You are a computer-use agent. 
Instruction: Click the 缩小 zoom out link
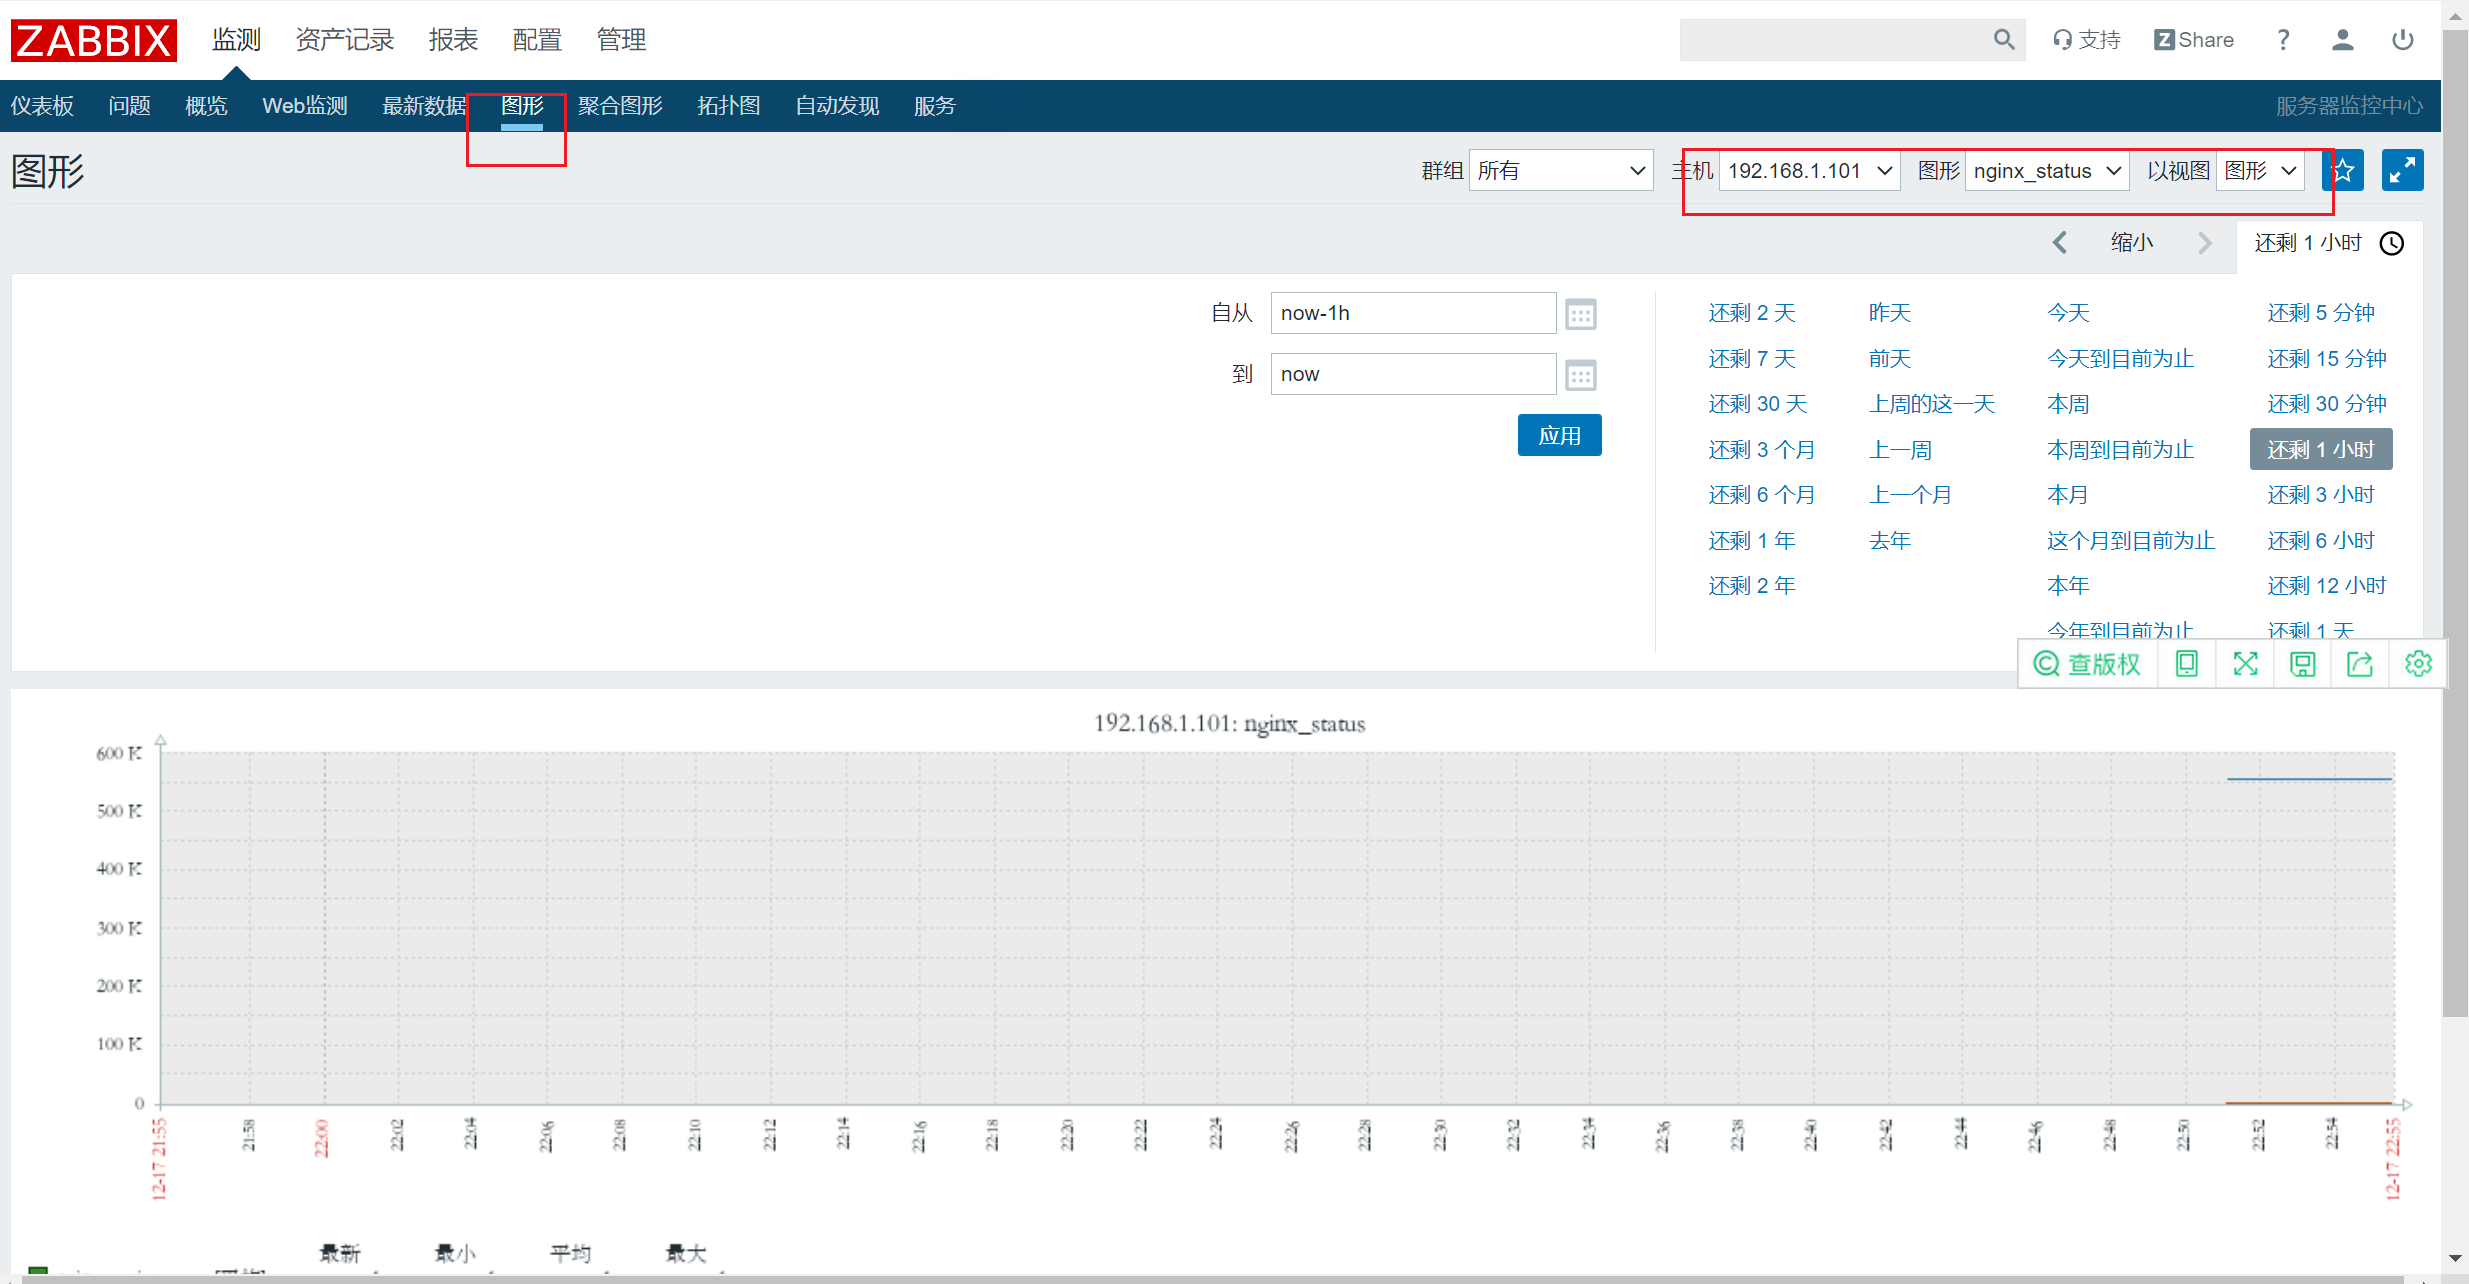point(2132,243)
